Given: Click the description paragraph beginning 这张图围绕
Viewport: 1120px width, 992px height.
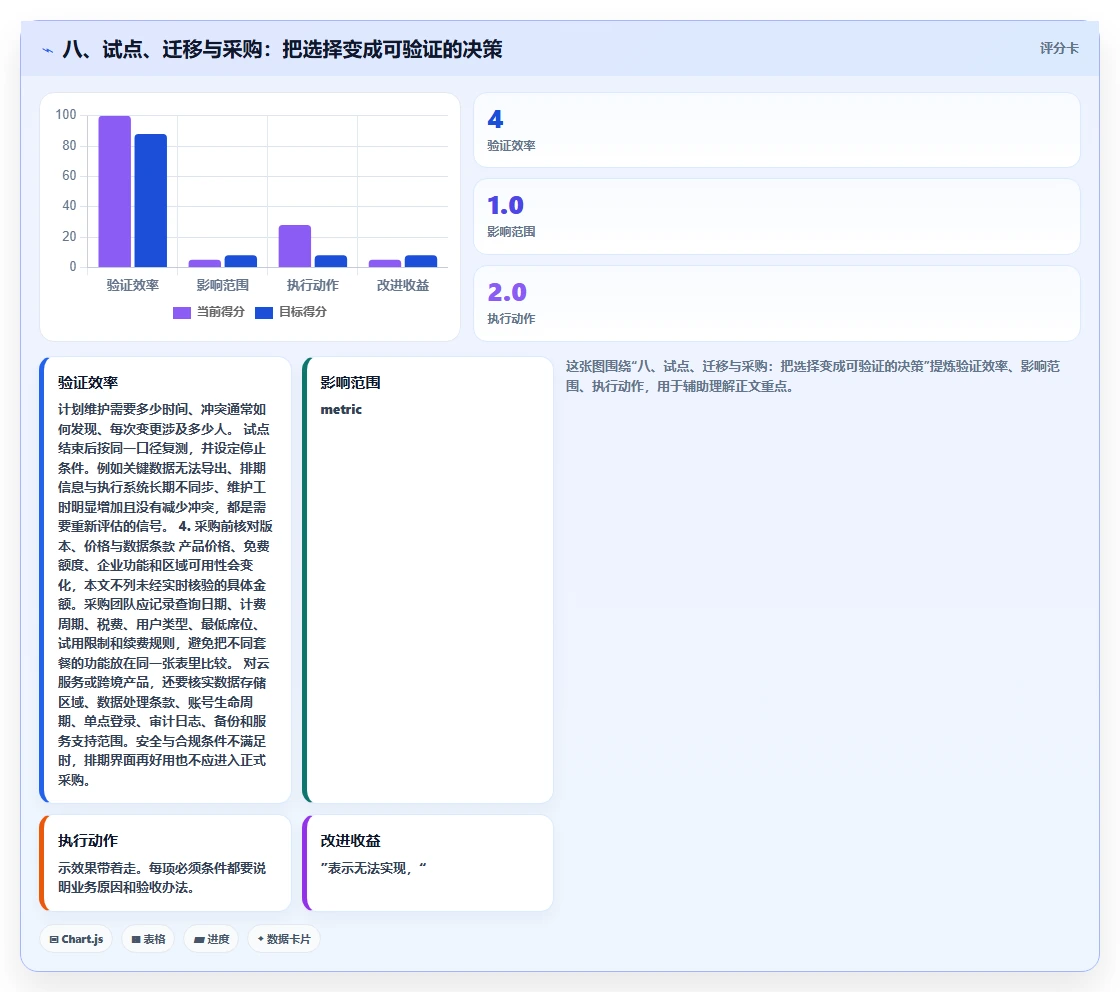Looking at the screenshot, I should [813, 376].
